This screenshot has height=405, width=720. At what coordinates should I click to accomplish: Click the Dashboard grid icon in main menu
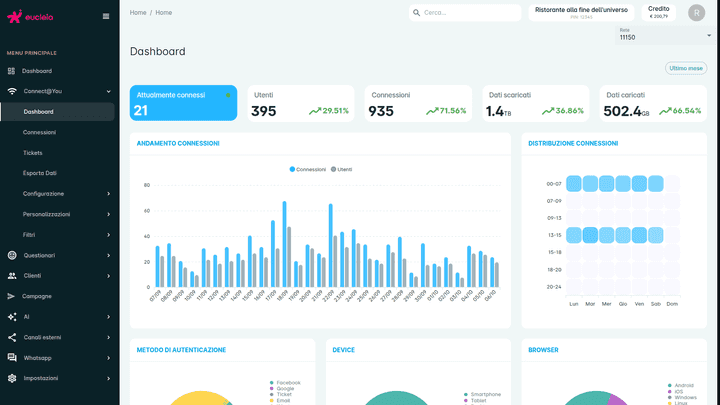point(11,71)
